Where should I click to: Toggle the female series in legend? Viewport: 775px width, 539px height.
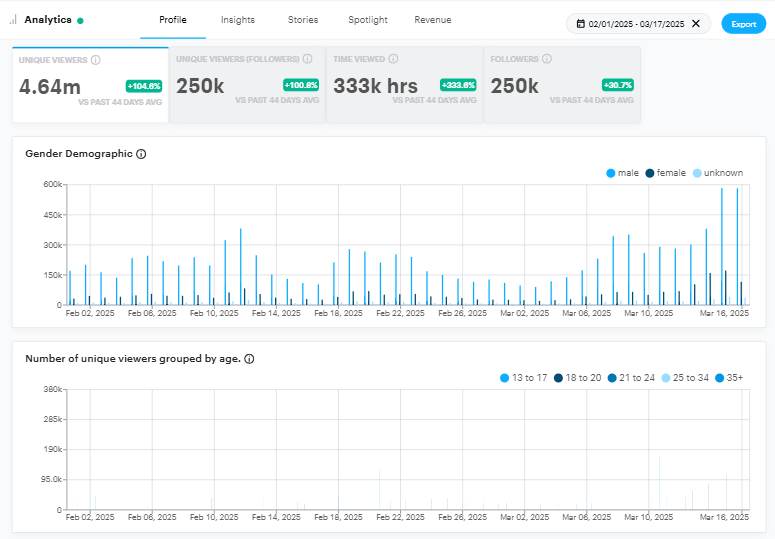pyautogui.click(x=665, y=173)
